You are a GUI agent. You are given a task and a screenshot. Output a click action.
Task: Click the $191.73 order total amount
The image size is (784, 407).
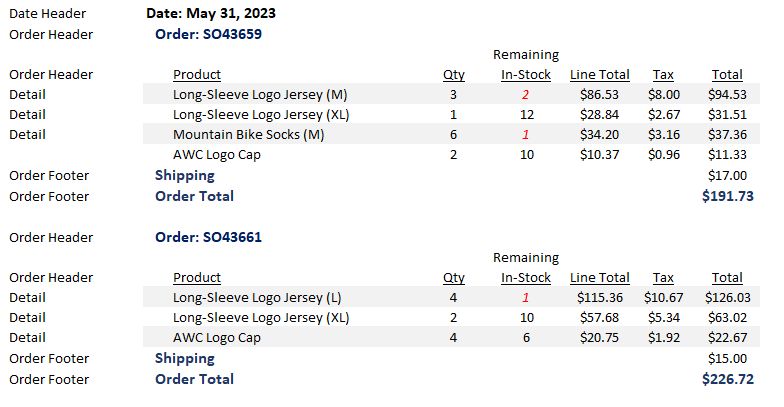(x=728, y=196)
